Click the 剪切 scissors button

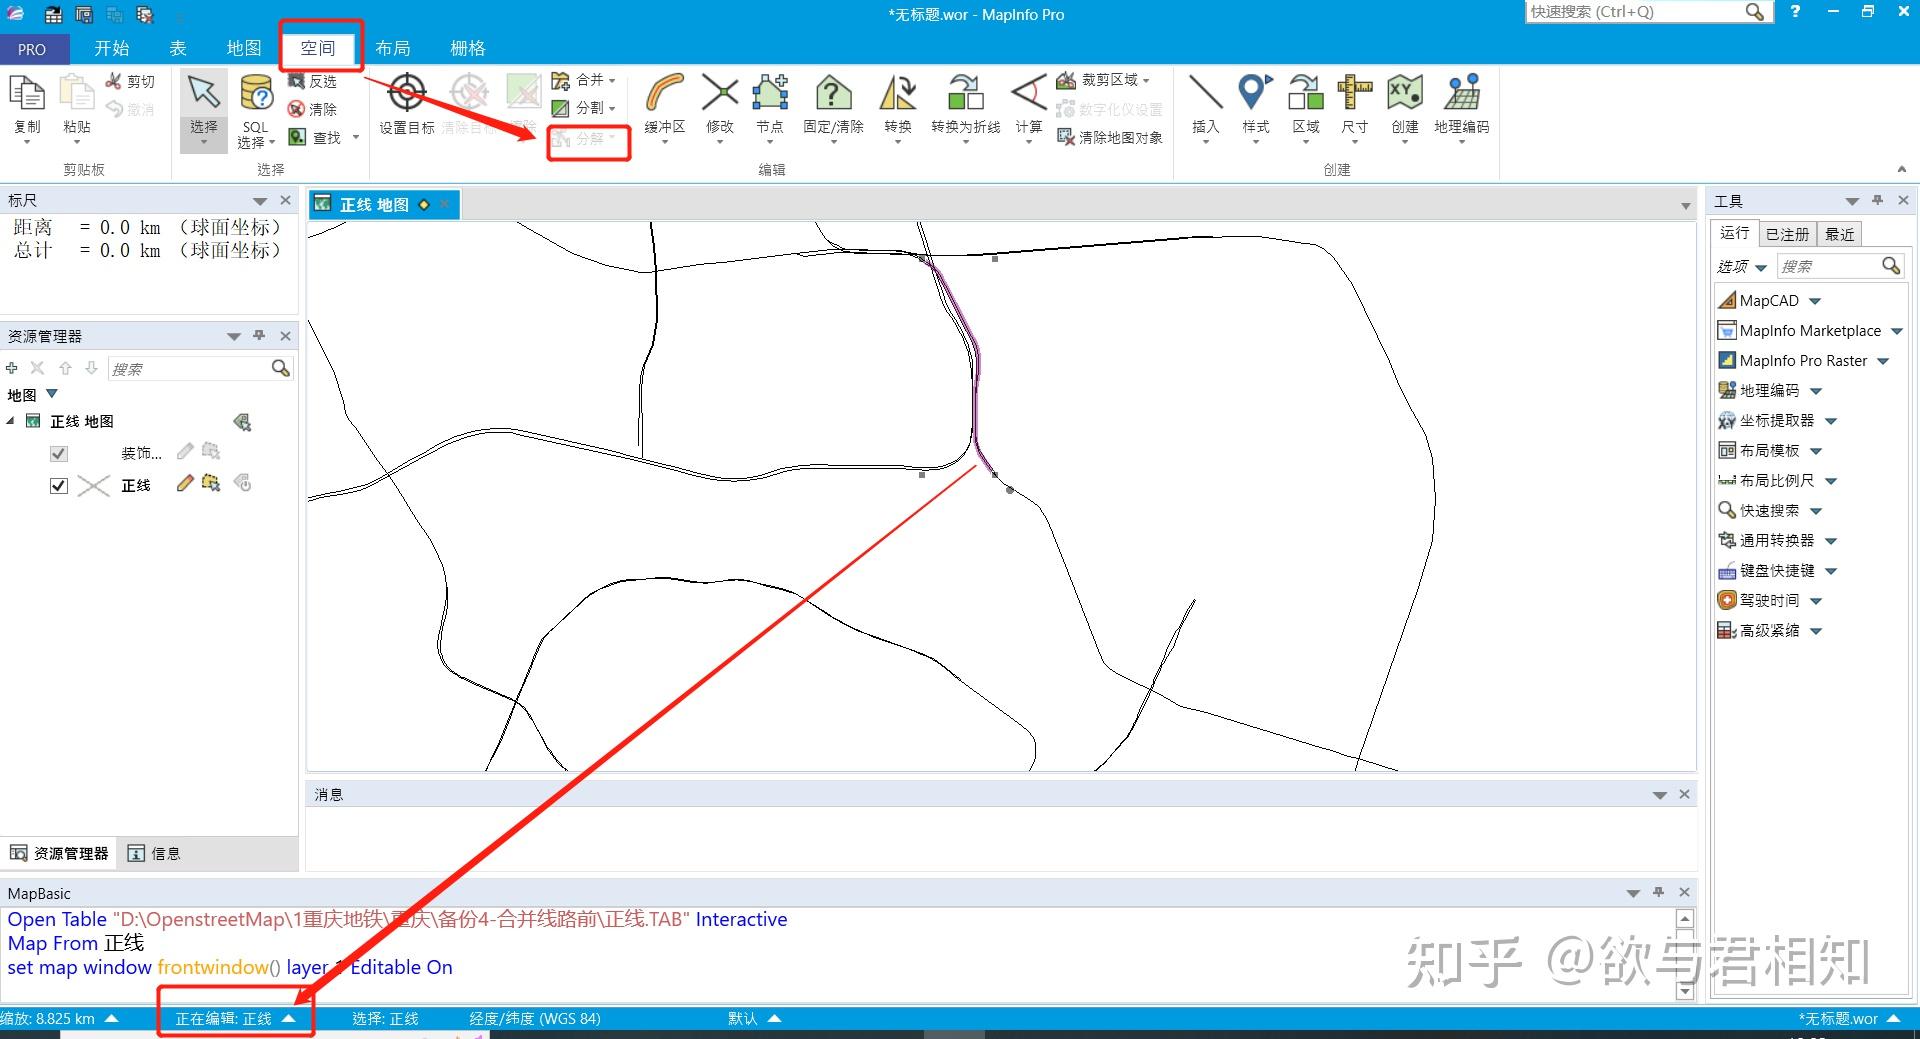pyautogui.click(x=130, y=81)
